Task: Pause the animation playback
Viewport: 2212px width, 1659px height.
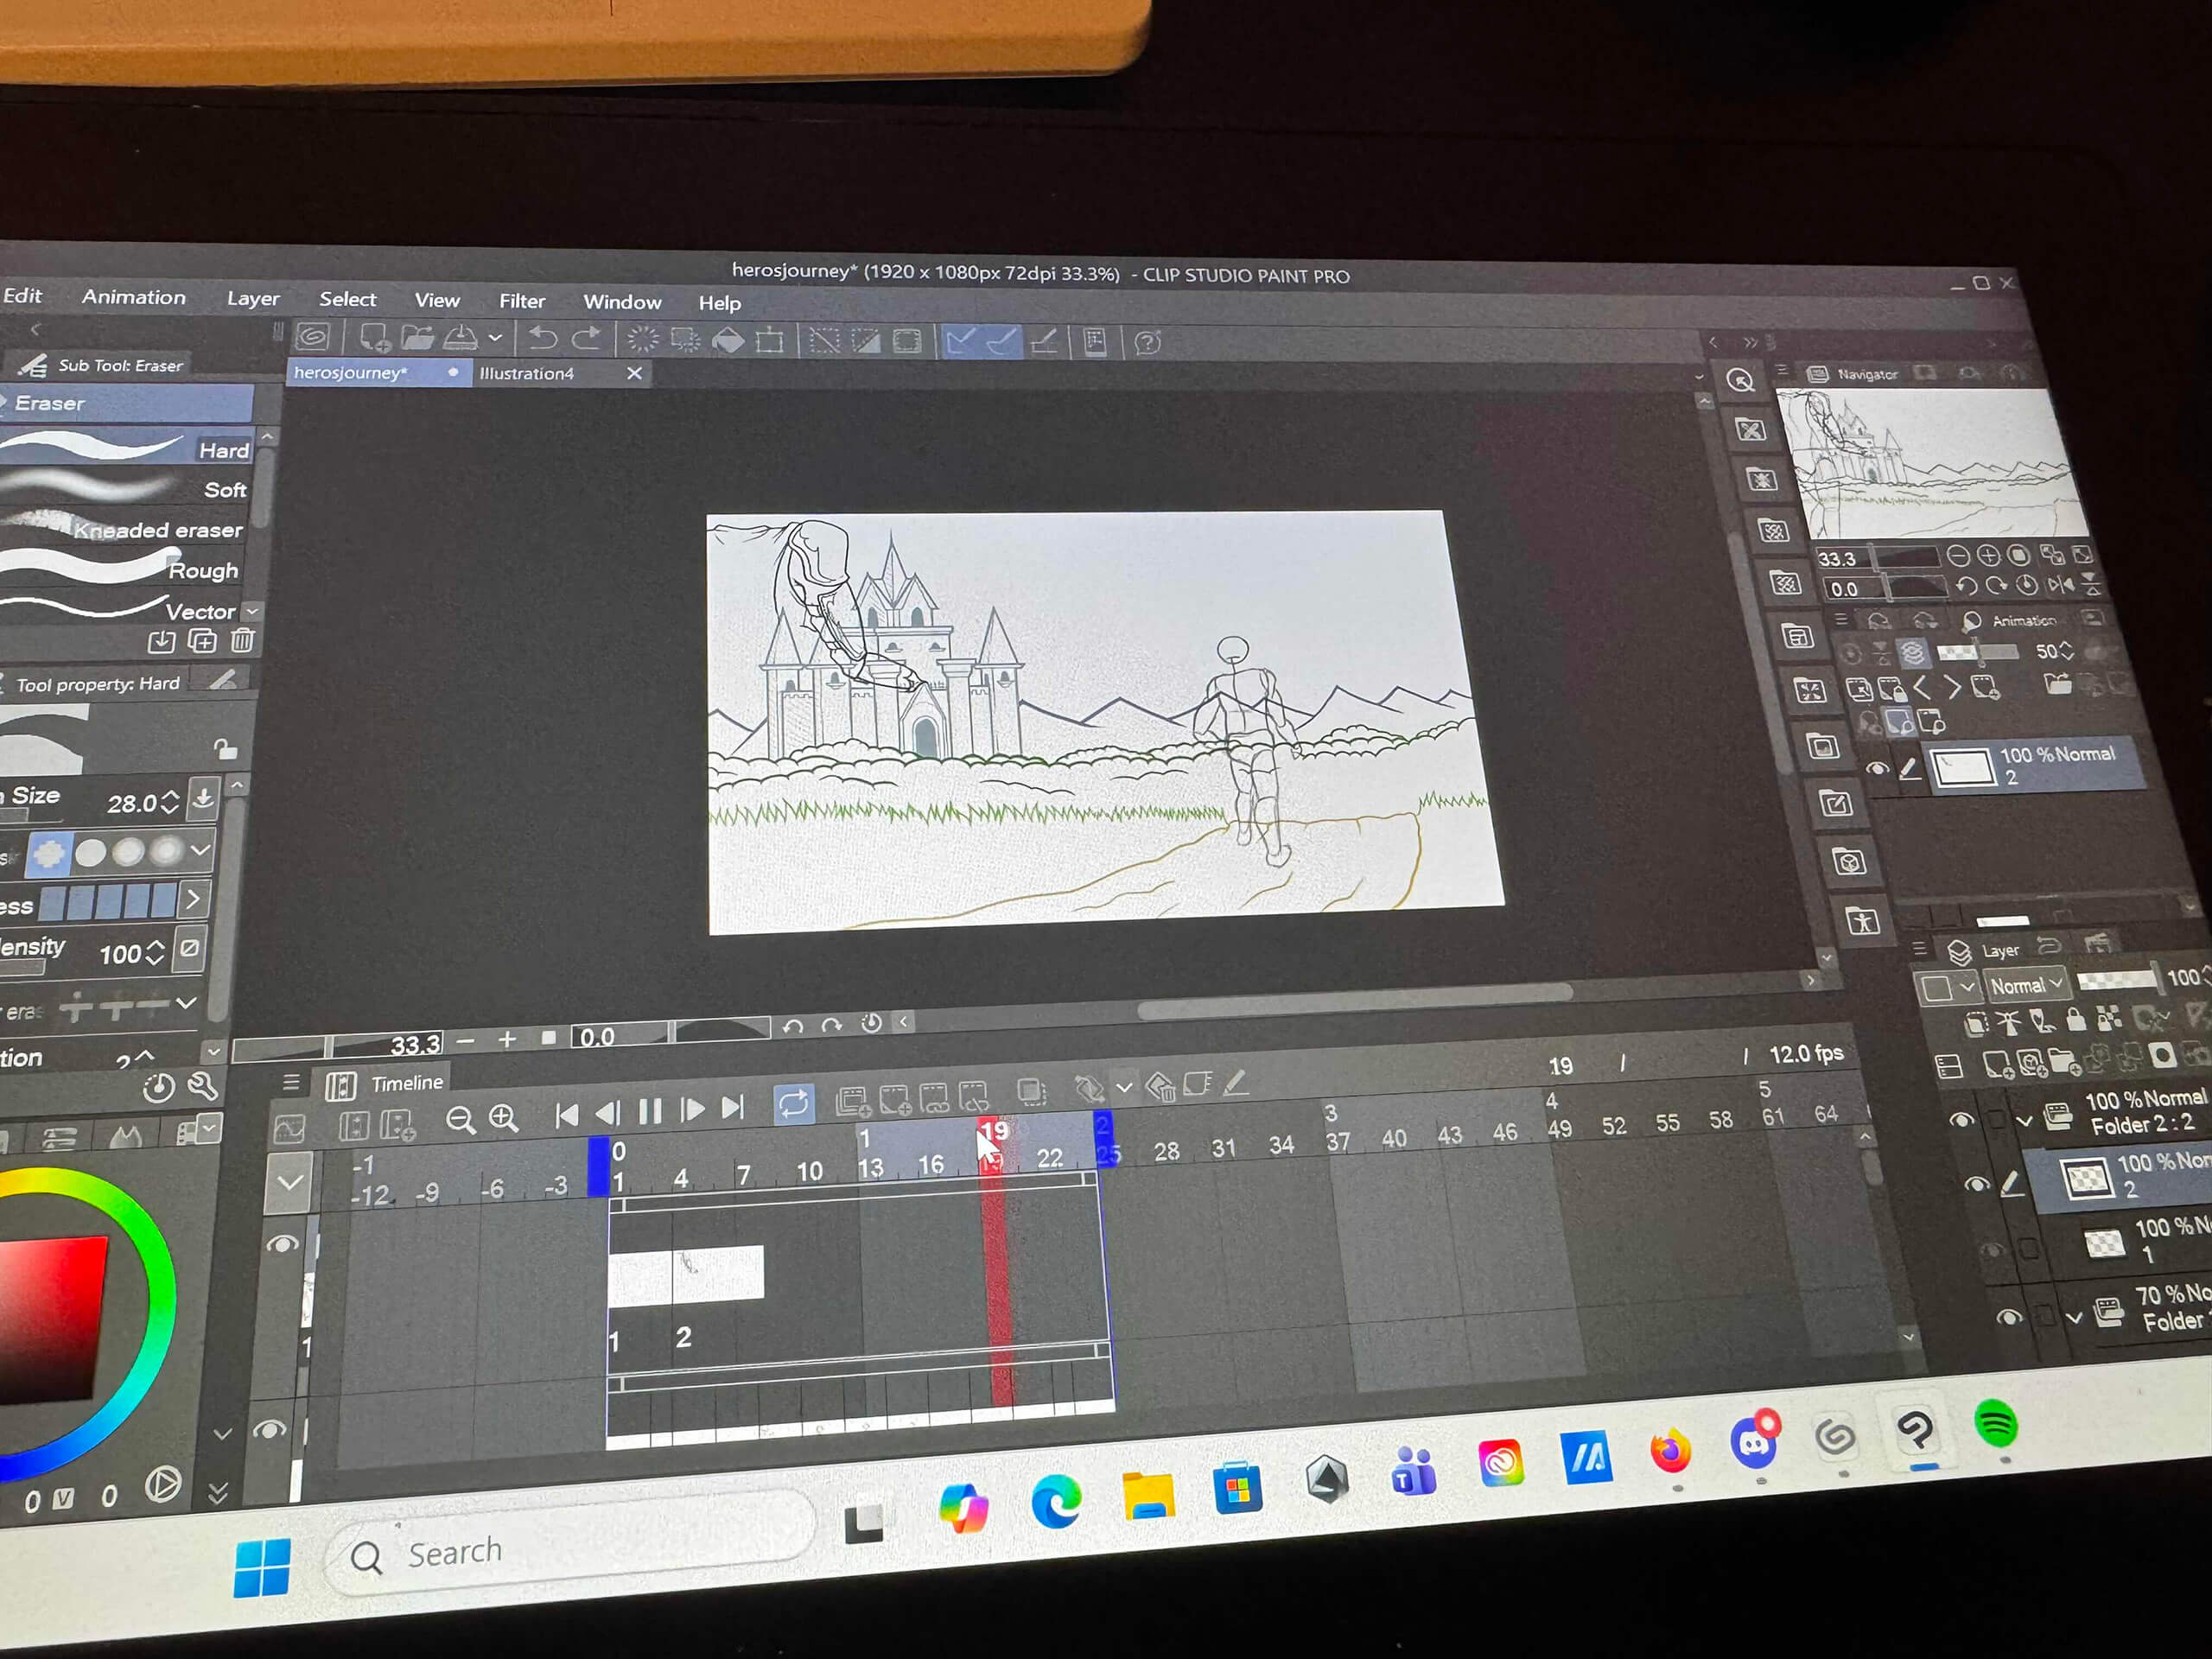Action: click(650, 1111)
